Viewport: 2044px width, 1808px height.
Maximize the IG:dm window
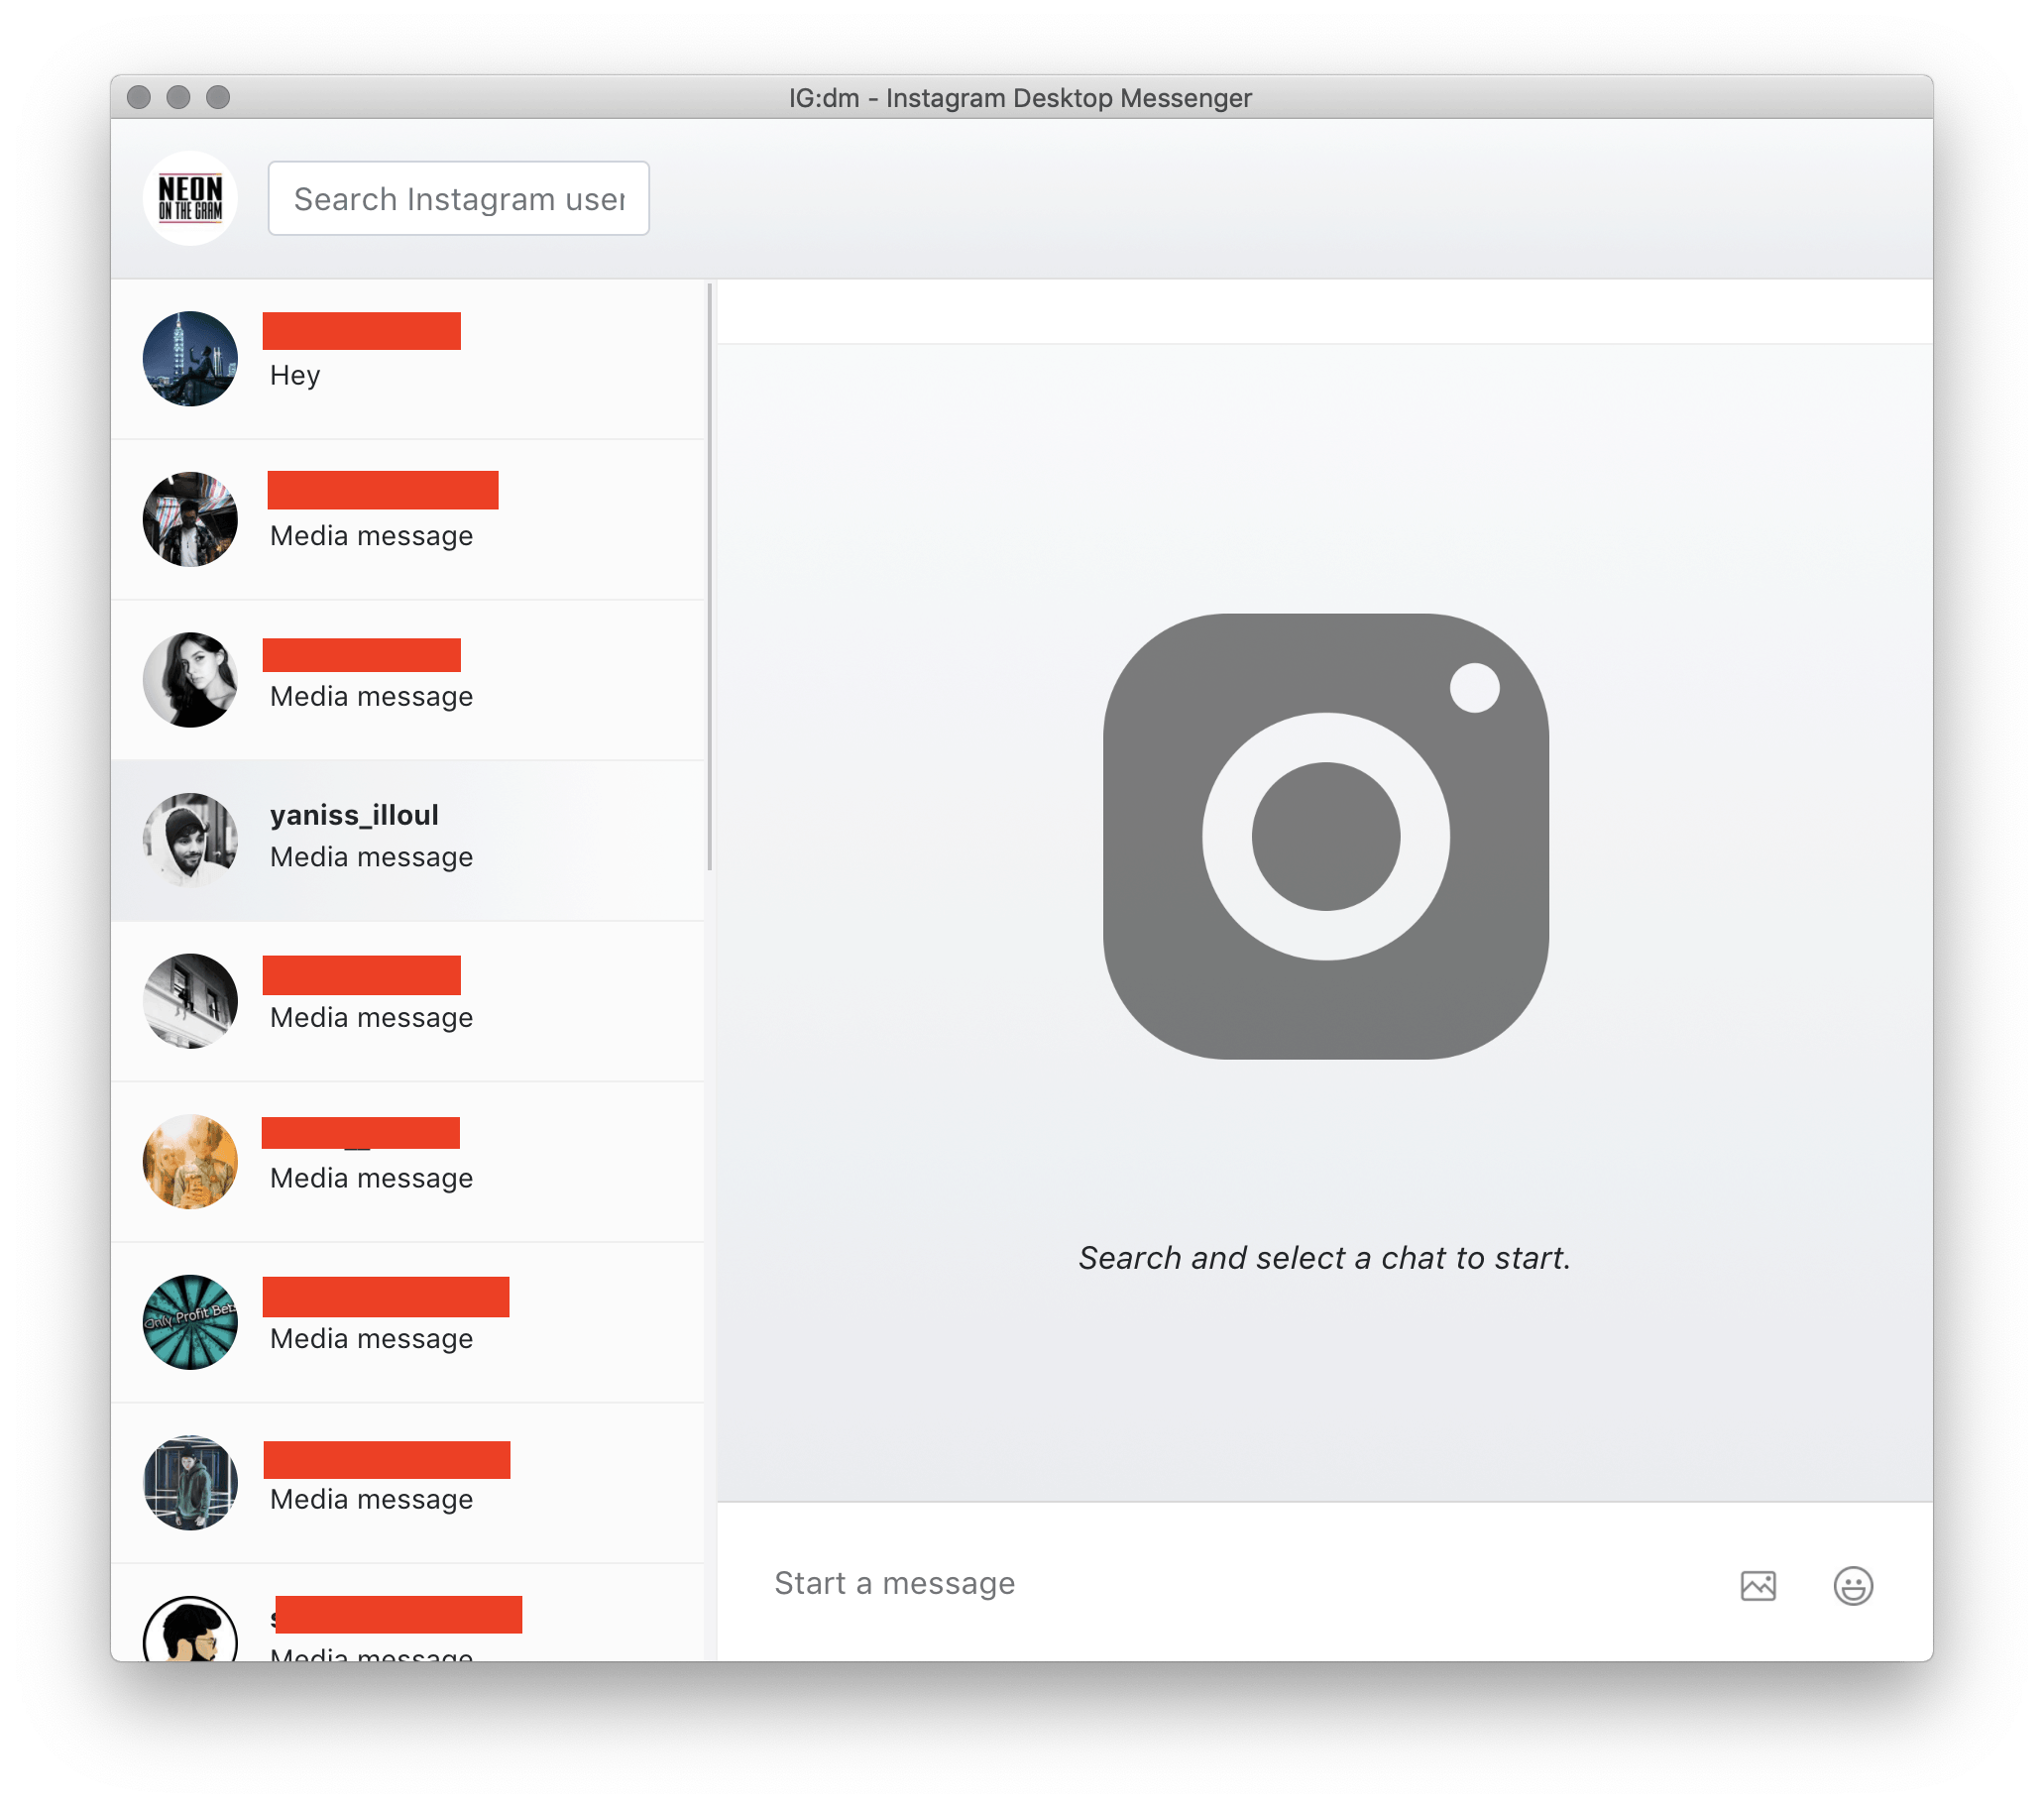(x=218, y=97)
